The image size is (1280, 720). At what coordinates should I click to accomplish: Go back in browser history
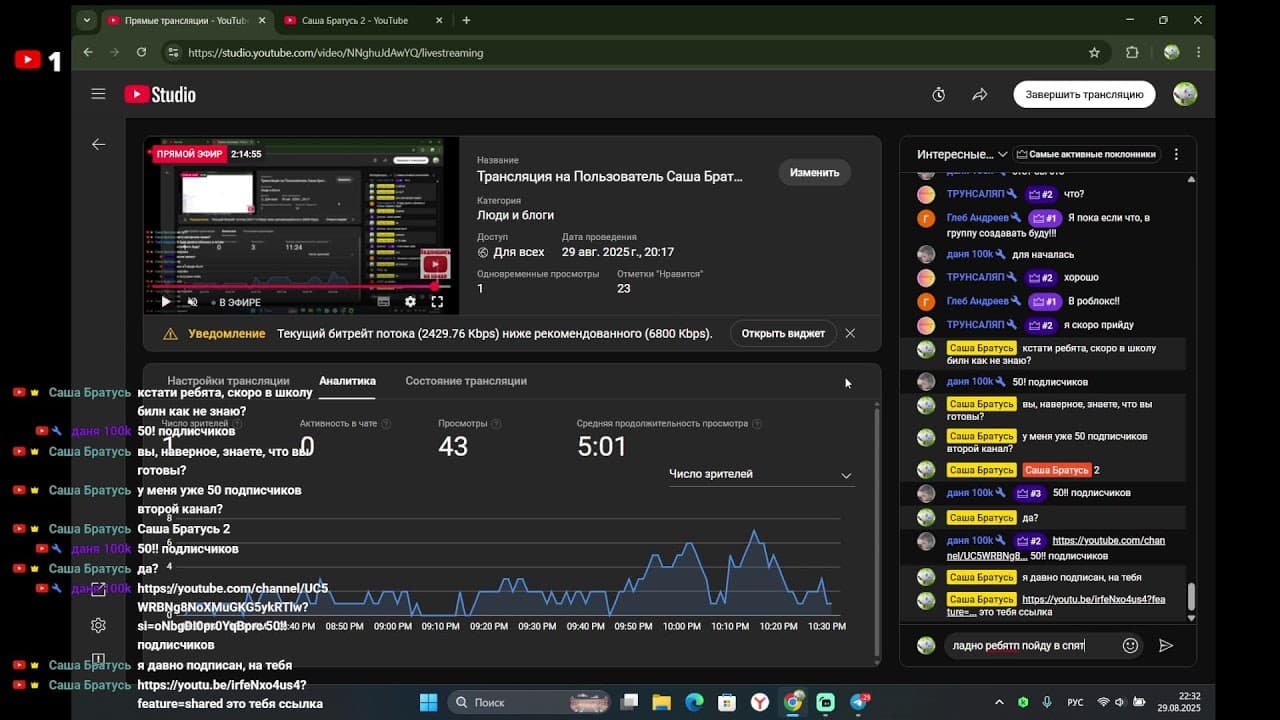point(88,52)
